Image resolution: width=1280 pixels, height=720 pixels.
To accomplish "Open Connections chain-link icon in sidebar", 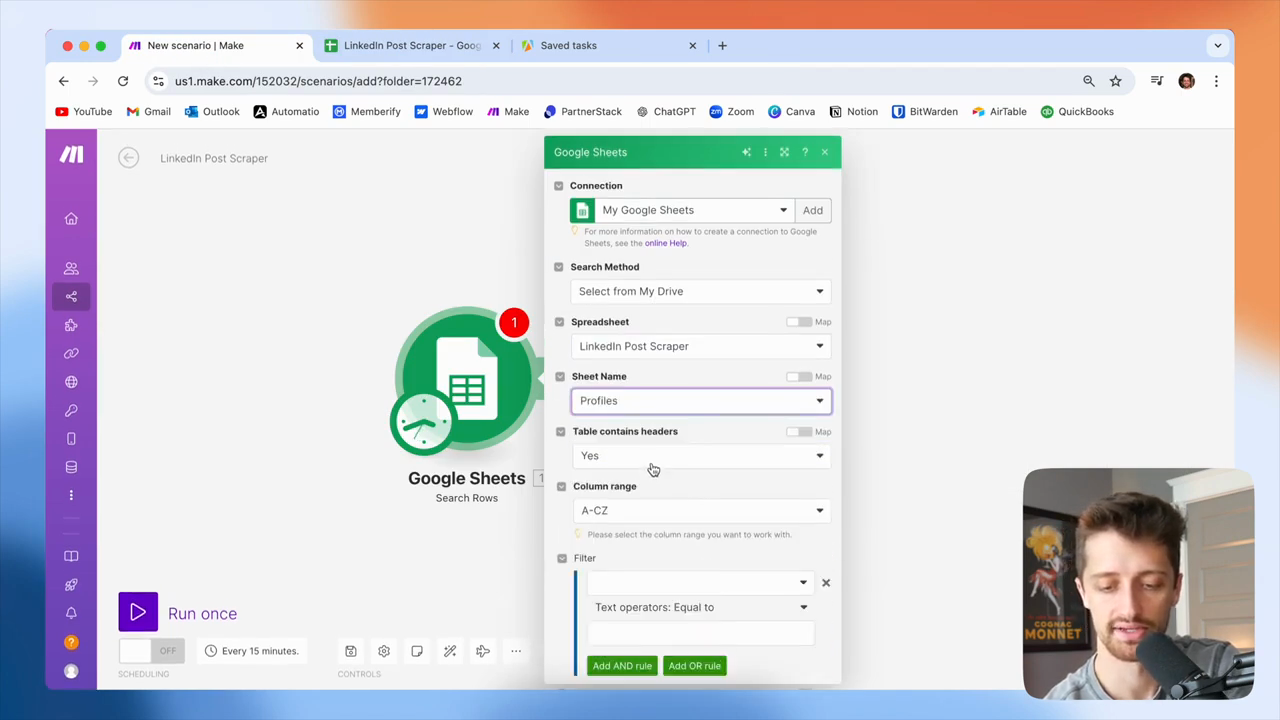I will tap(71, 353).
